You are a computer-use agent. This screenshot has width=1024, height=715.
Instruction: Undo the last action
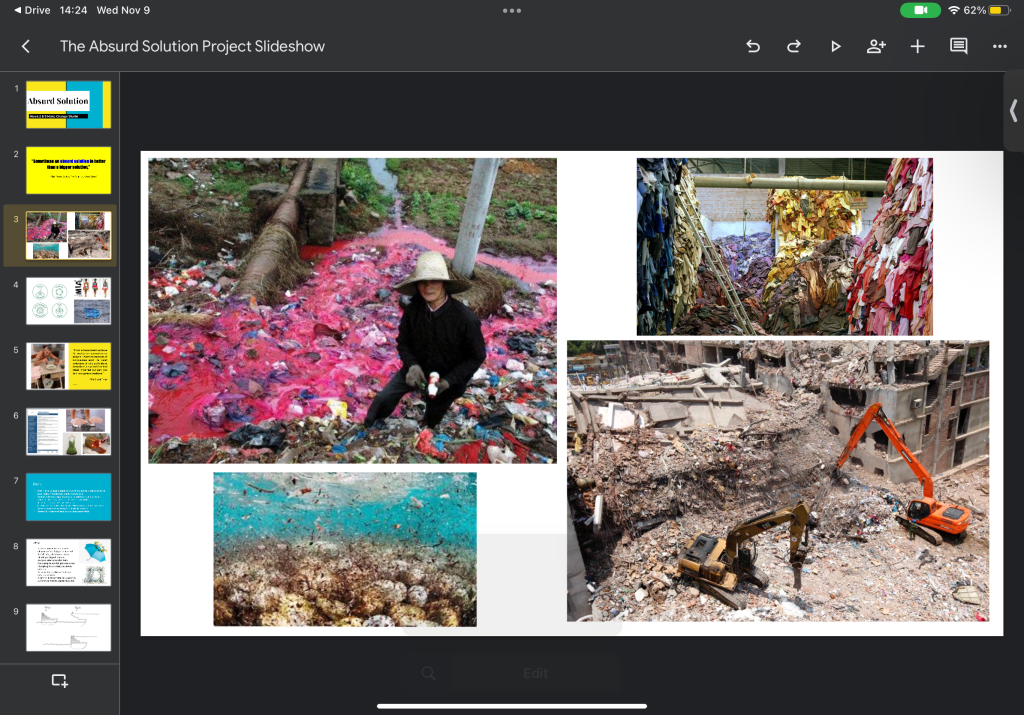tap(753, 46)
